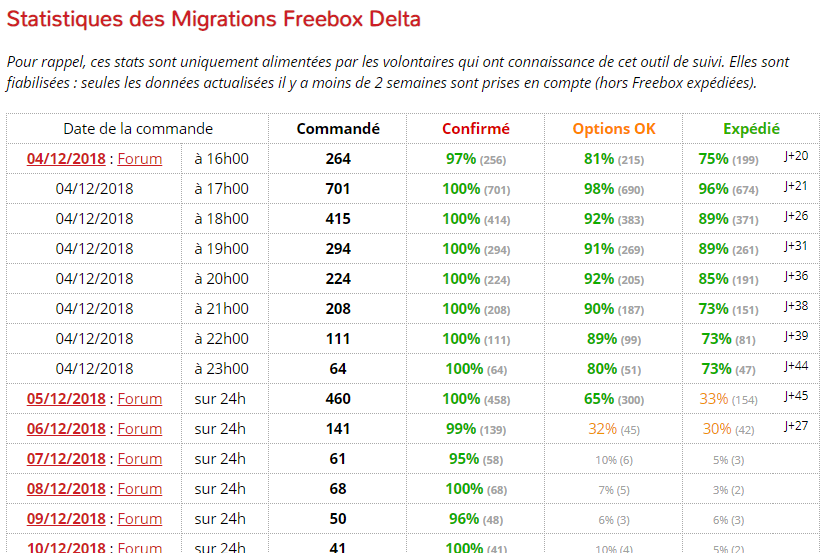Open the 04/12/2018 date link
The height and width of the screenshot is (553, 823).
[x=66, y=158]
